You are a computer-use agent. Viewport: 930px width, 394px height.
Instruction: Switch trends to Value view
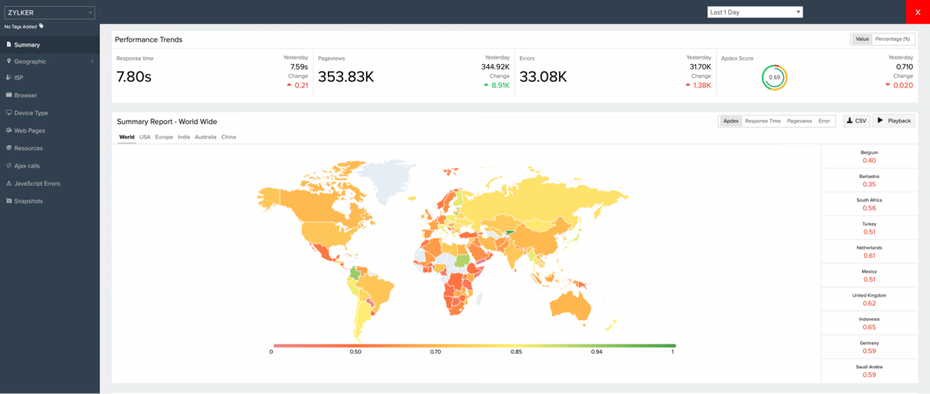pyautogui.click(x=861, y=39)
